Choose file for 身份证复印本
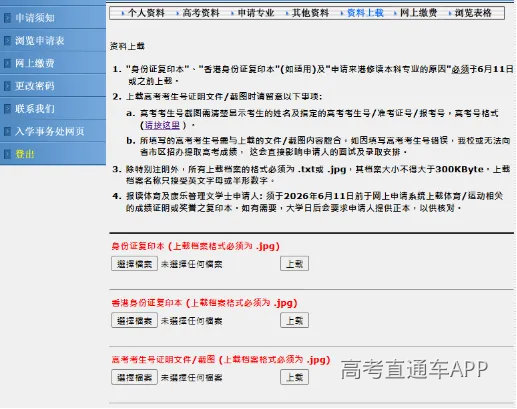Screen dimensions: 517x409 134,264
